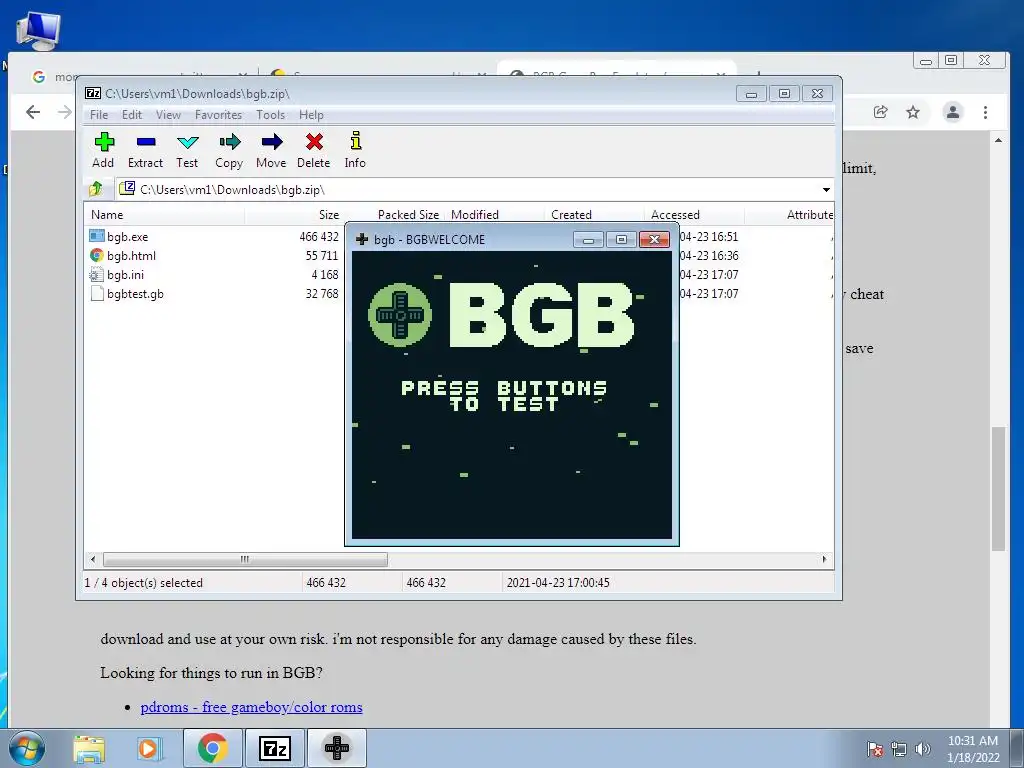Click the horizontal scrollbar left arrow

click(93, 560)
